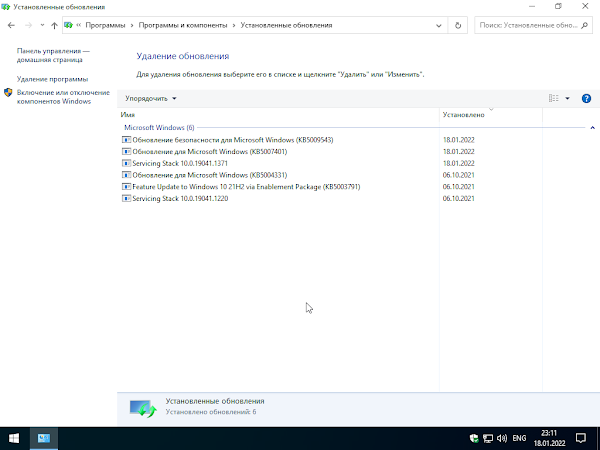Click the Control Panel taskbar button
The height and width of the screenshot is (450, 600).
pyautogui.click(x=44, y=438)
